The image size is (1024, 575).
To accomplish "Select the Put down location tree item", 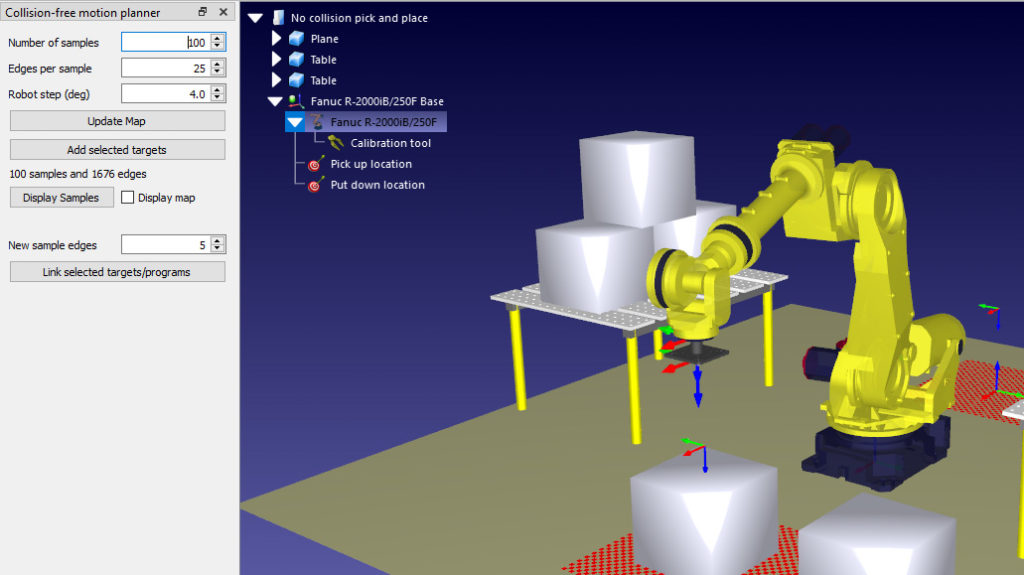I will coord(377,185).
